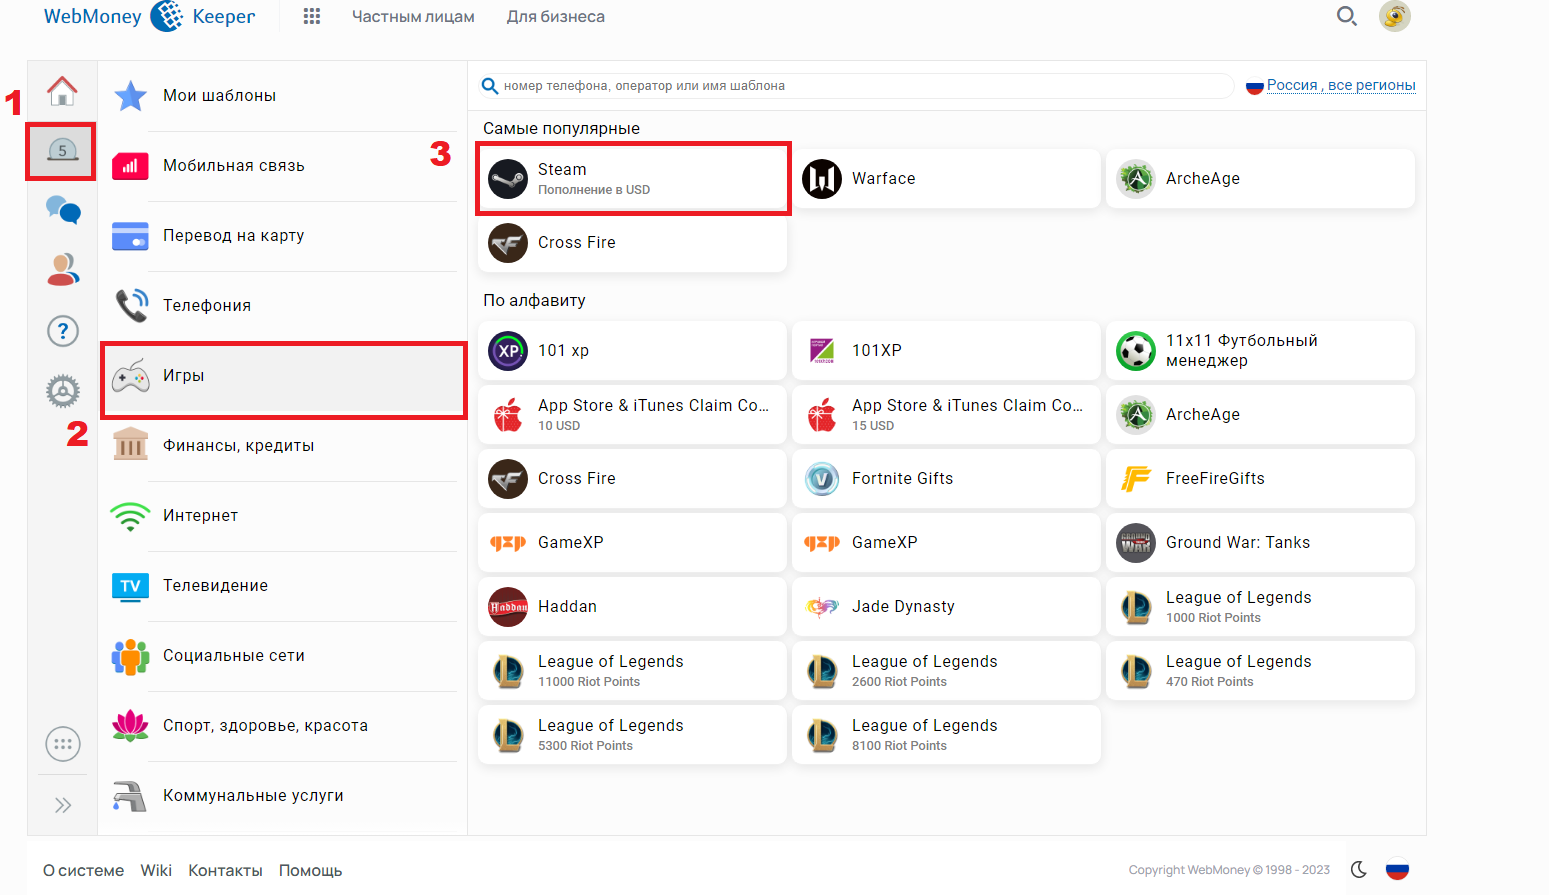Open Ground War: Tanks card
The height and width of the screenshot is (895, 1549).
tap(1260, 543)
